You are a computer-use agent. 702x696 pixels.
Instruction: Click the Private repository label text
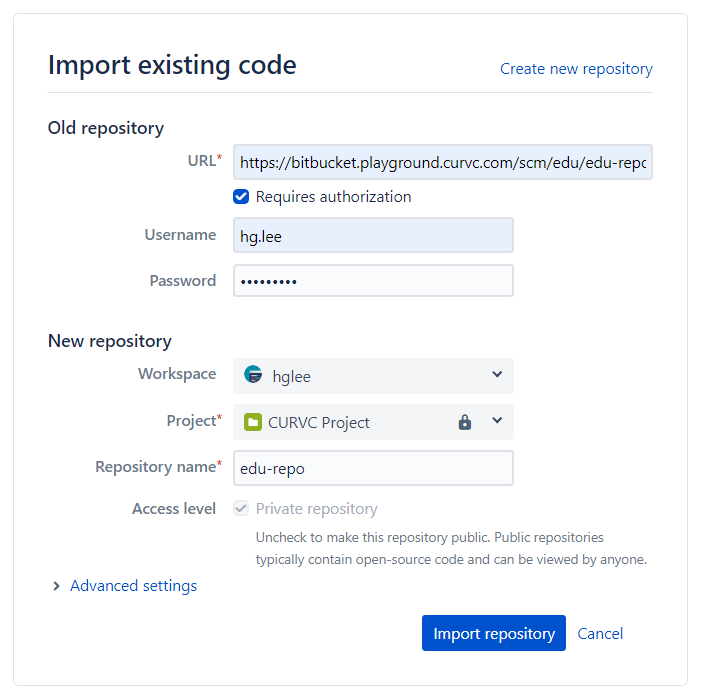(x=317, y=509)
